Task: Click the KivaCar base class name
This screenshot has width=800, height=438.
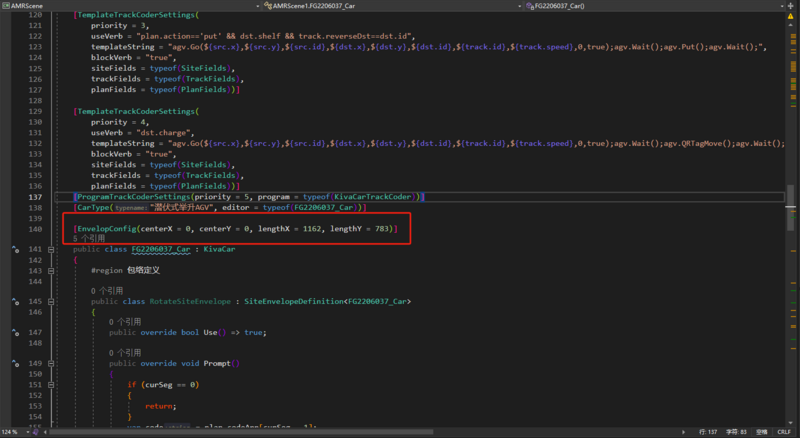Action: pyautogui.click(x=219, y=249)
